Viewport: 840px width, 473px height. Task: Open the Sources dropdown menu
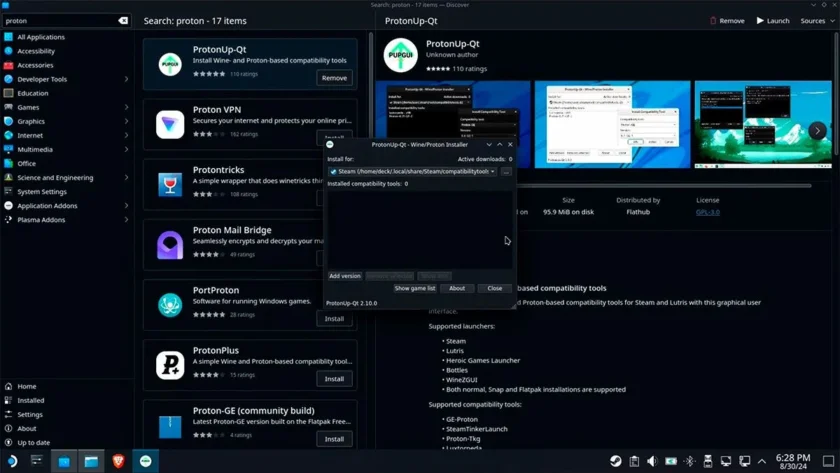click(818, 21)
